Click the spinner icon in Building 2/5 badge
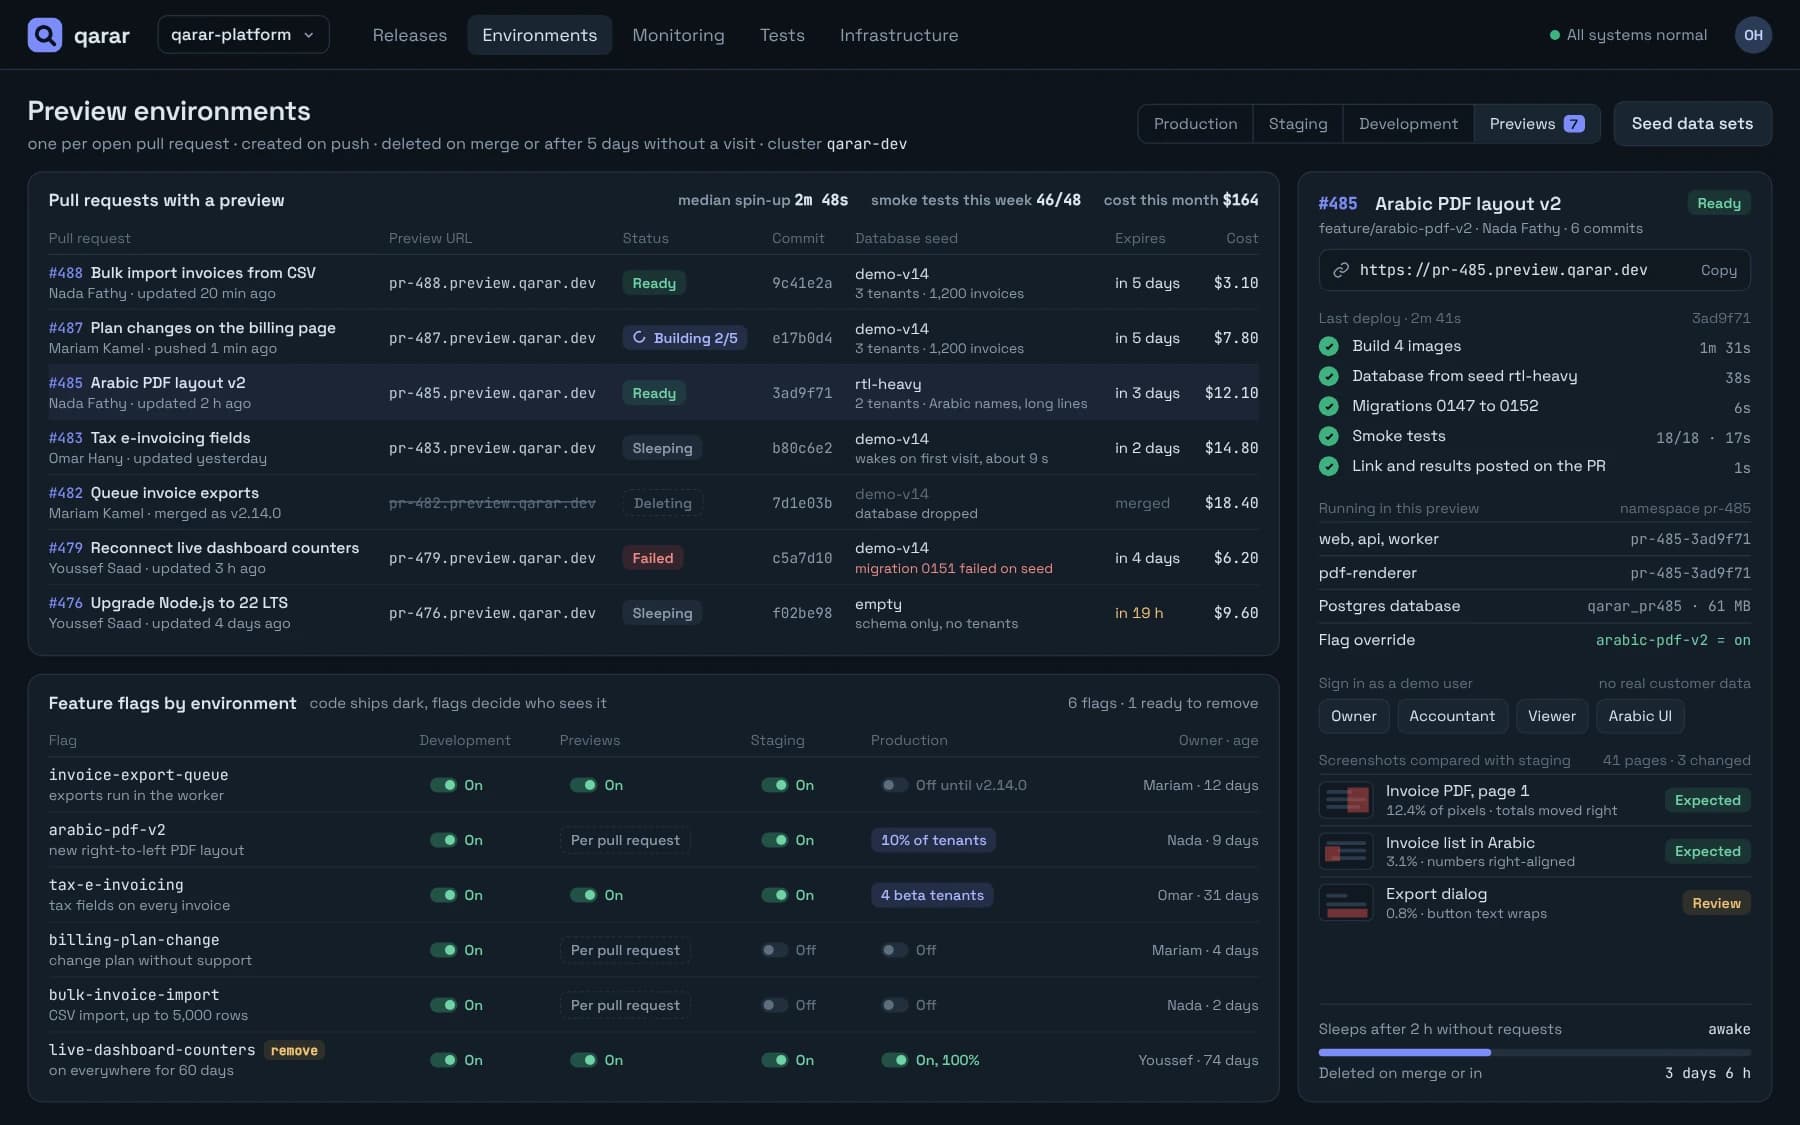This screenshot has height=1125, width=1800. (x=639, y=338)
